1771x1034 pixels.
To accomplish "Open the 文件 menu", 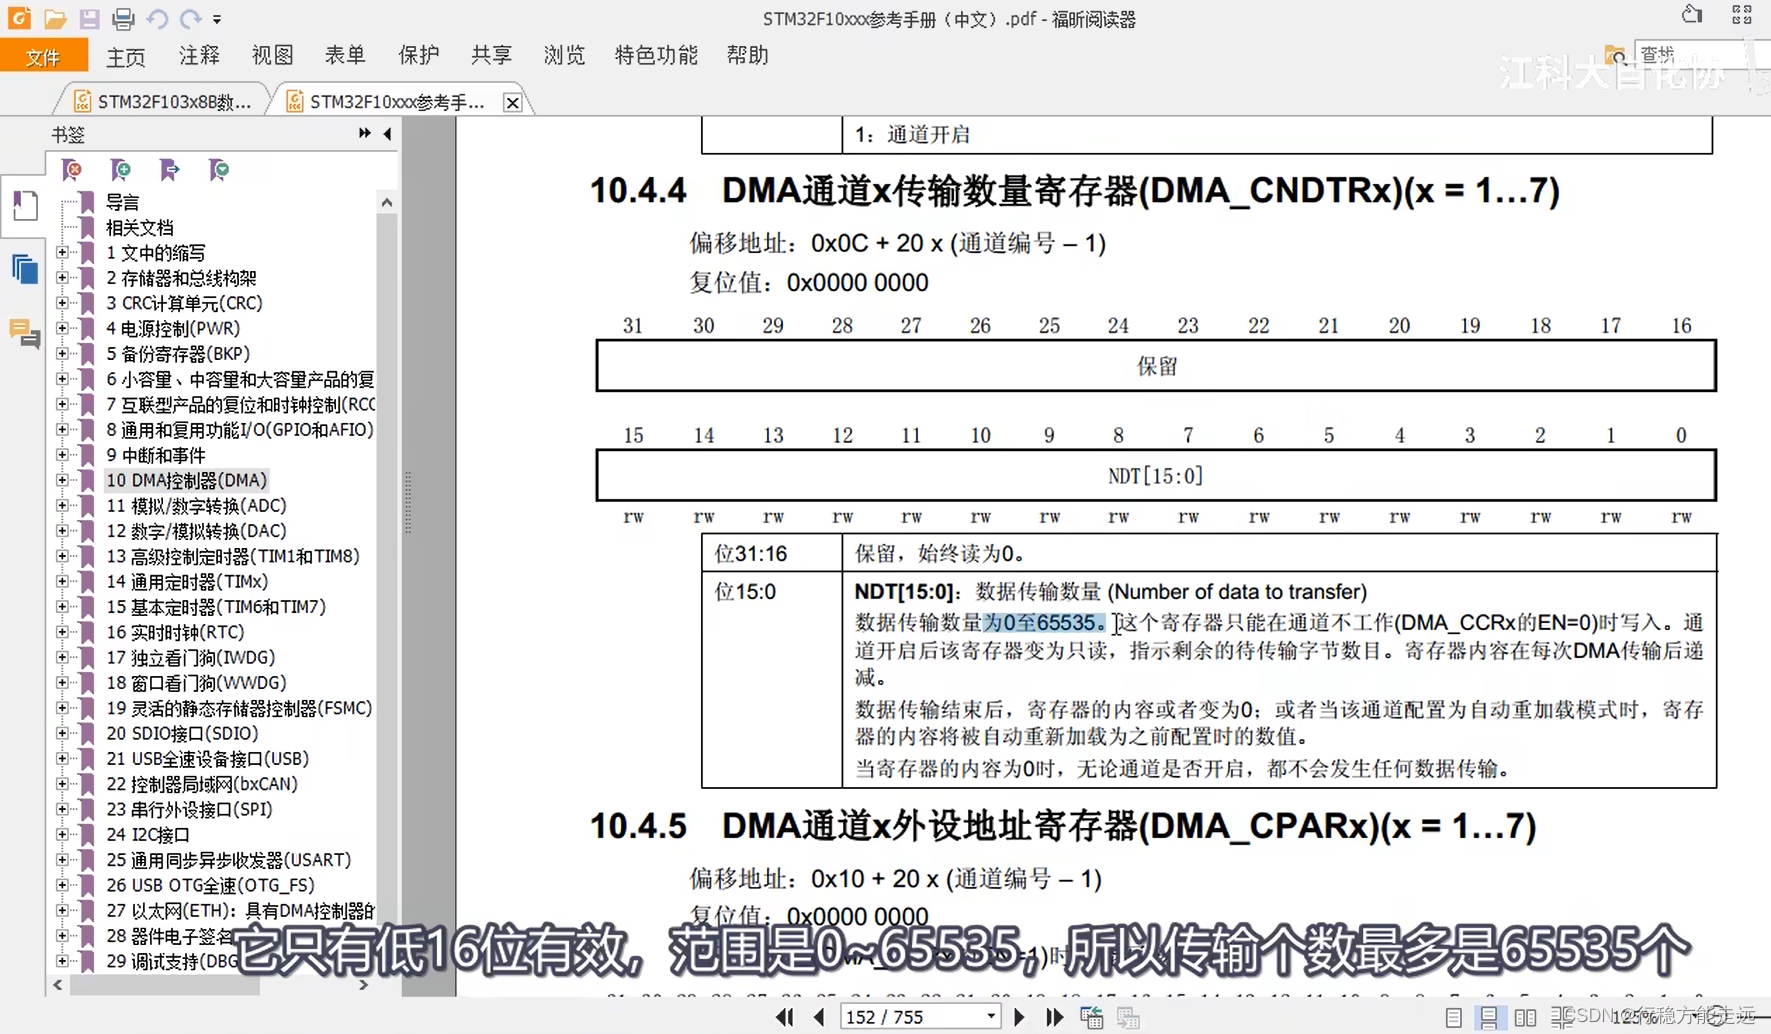I will click(43, 57).
